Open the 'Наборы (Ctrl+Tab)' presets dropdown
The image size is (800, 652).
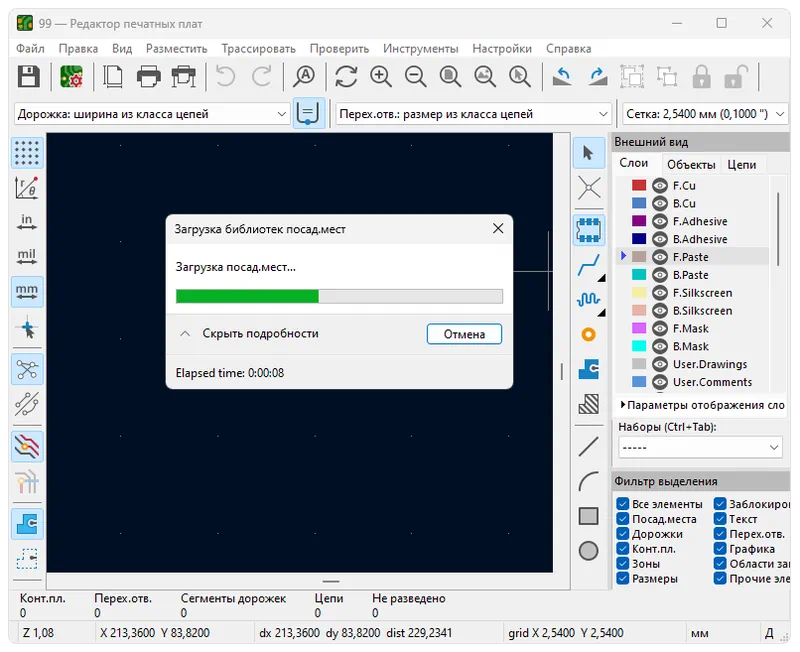click(700, 447)
